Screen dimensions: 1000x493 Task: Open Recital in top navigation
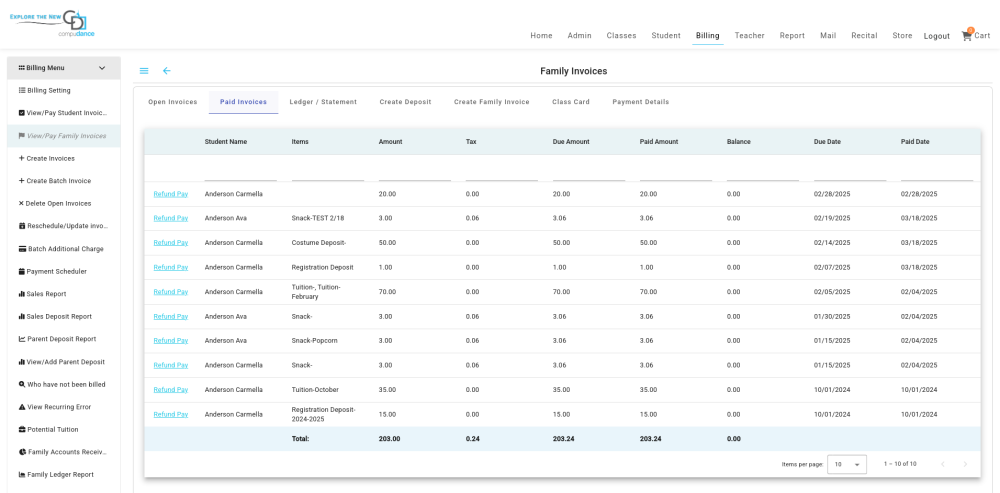[x=864, y=36]
